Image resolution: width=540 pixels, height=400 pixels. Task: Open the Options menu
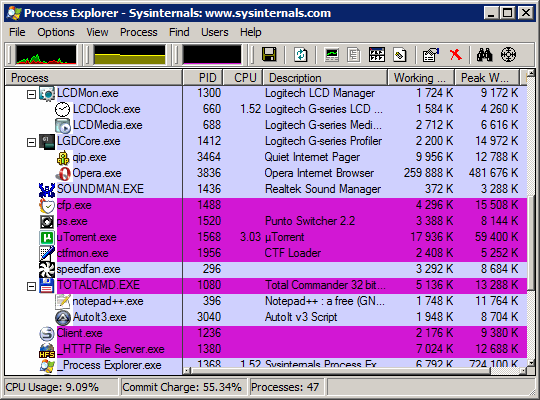[x=56, y=32]
